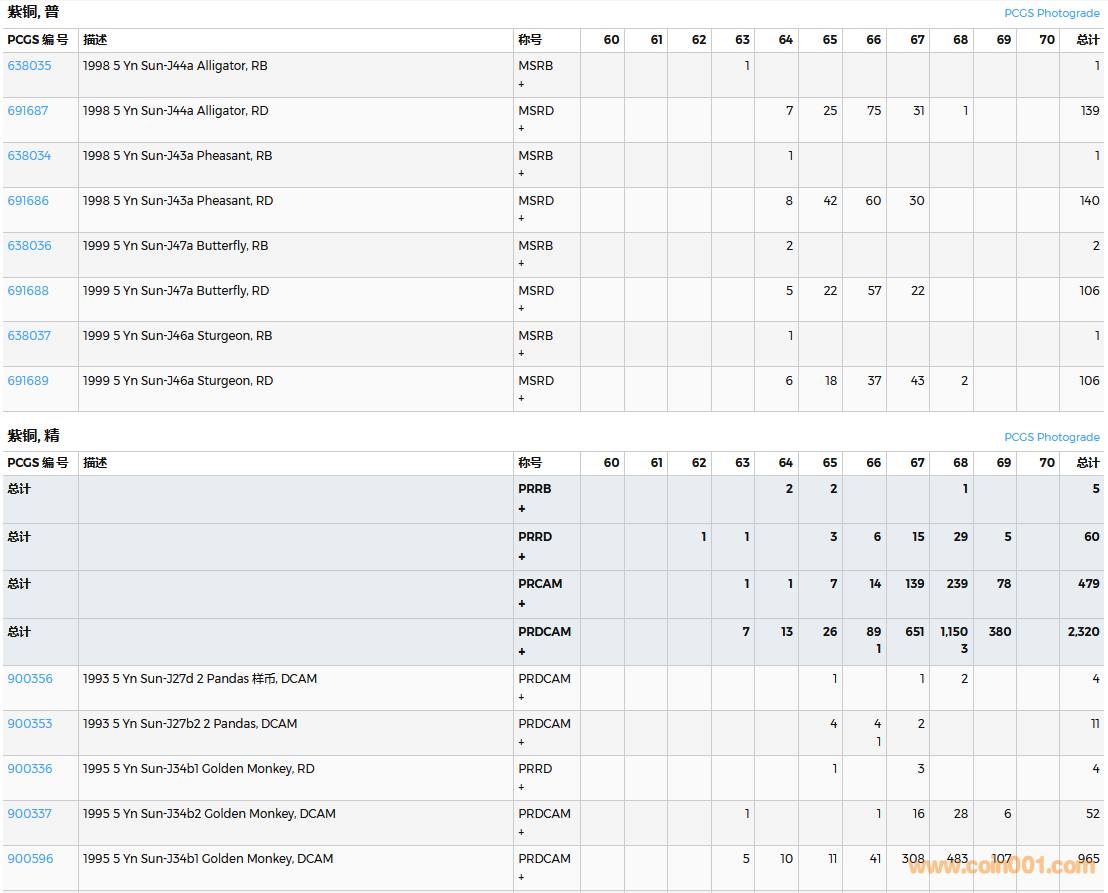Open PCGS number 900596 link
The image size is (1108, 893).
[30, 859]
